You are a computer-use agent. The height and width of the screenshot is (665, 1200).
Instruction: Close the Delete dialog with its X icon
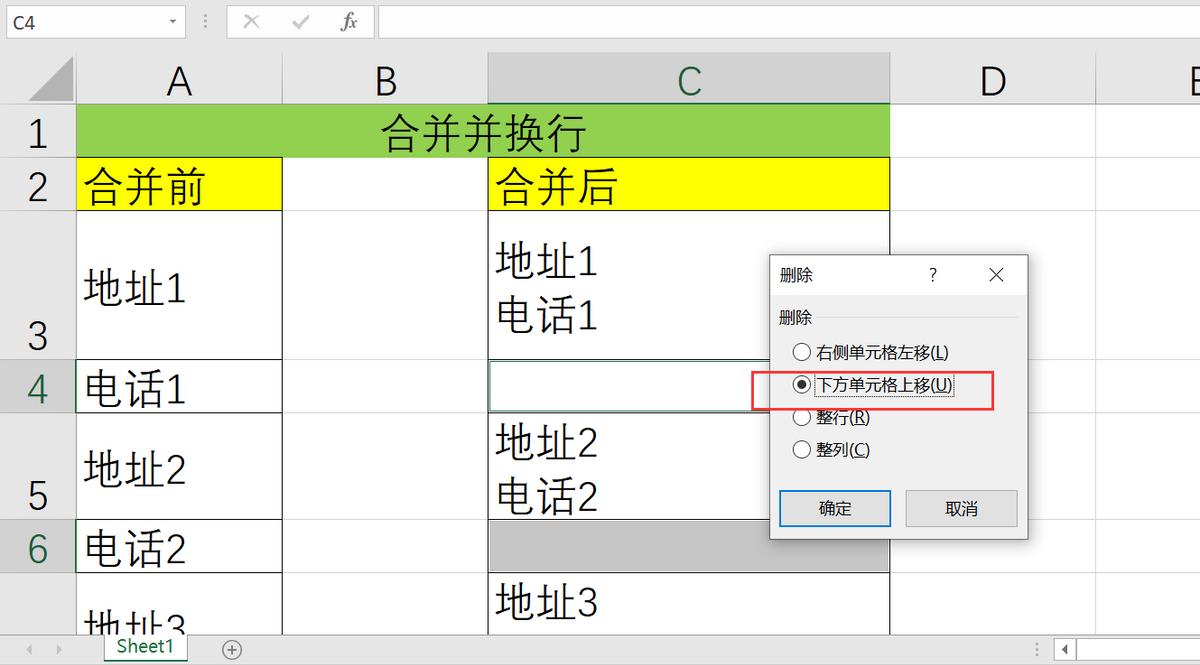tap(996, 275)
